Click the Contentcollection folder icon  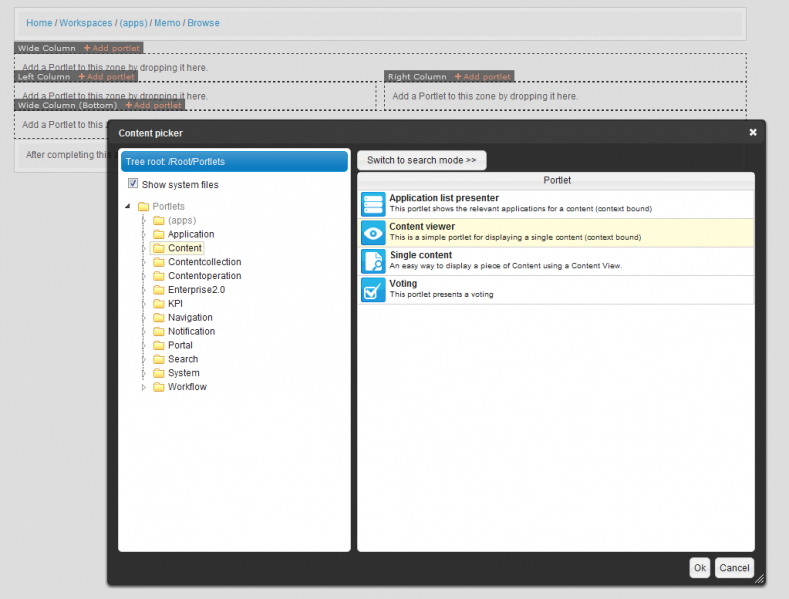pyautogui.click(x=159, y=262)
